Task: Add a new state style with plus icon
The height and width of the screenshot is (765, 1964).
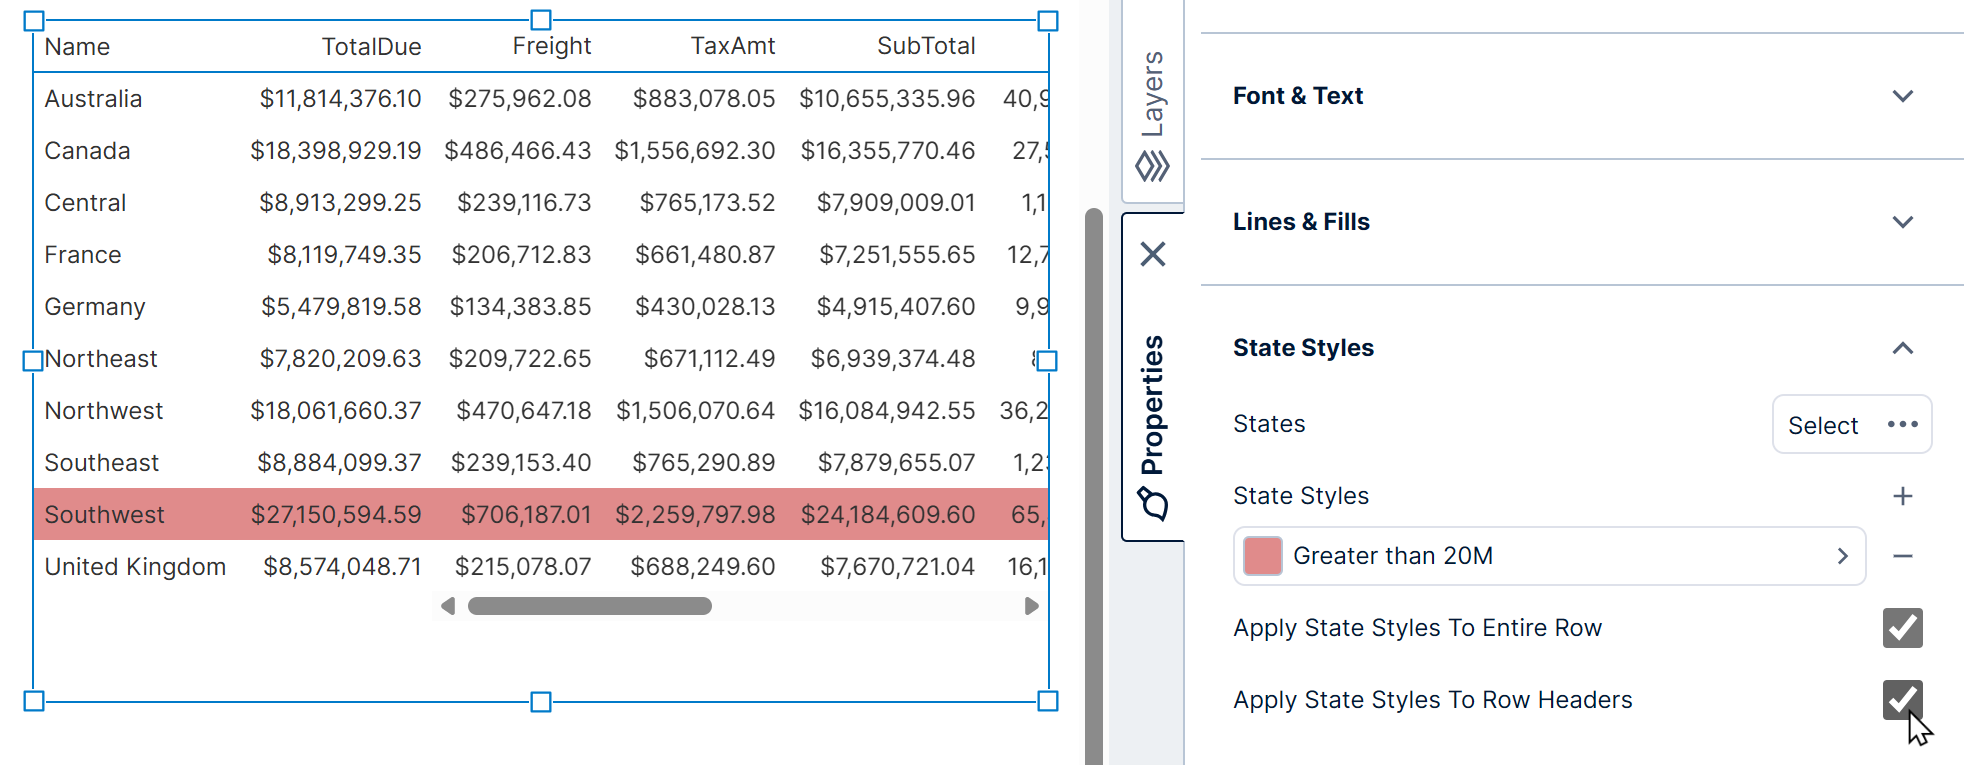Action: click(1902, 496)
